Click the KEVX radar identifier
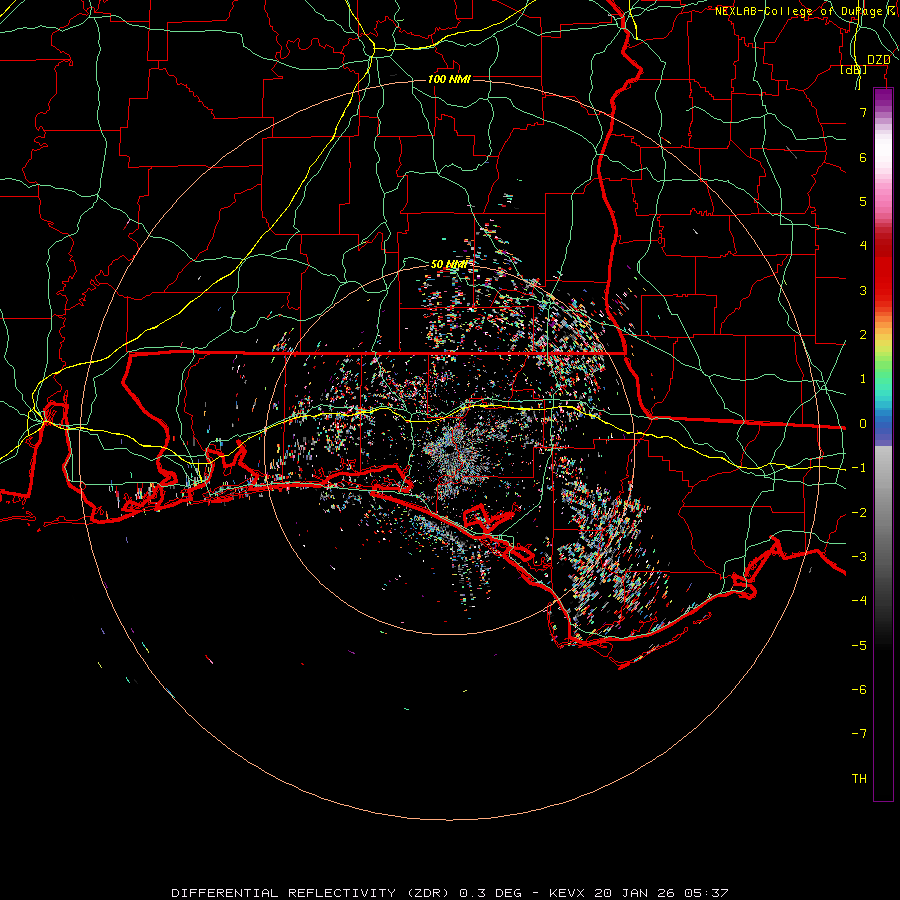 click(x=568, y=893)
